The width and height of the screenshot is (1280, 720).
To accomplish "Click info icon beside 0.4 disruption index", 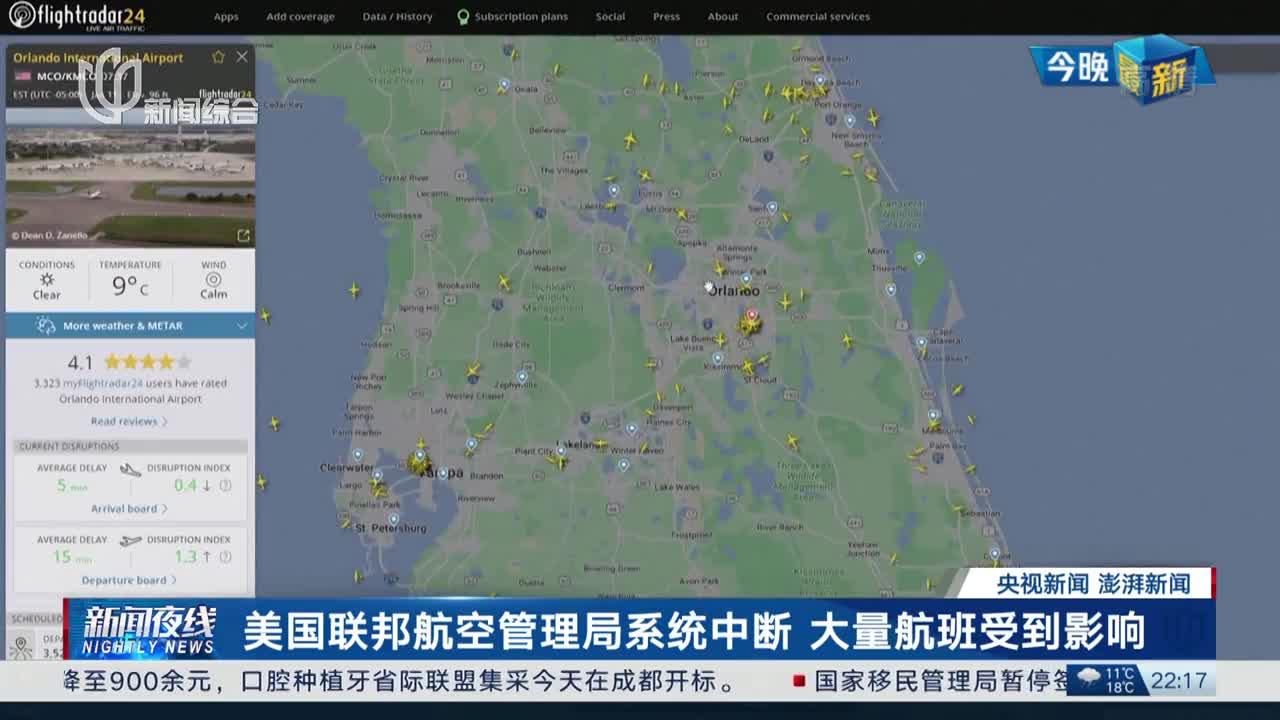I will tap(226, 485).
